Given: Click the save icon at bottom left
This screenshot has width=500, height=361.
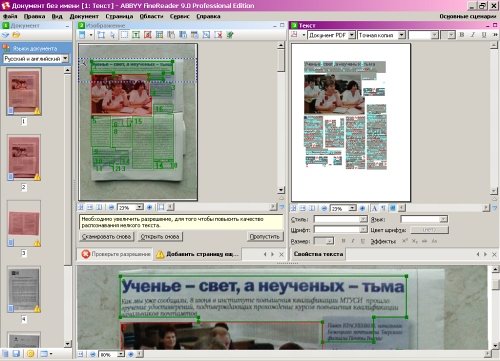Looking at the screenshot, I should coord(16,354).
